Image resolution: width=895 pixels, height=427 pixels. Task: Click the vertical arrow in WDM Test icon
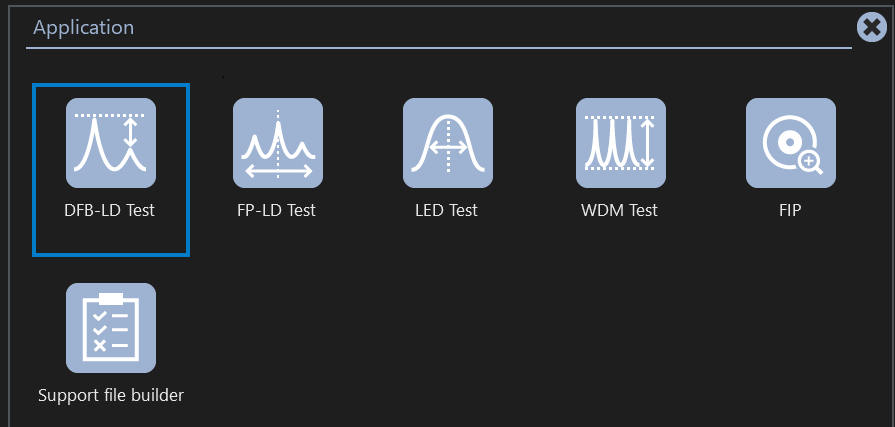pos(646,142)
